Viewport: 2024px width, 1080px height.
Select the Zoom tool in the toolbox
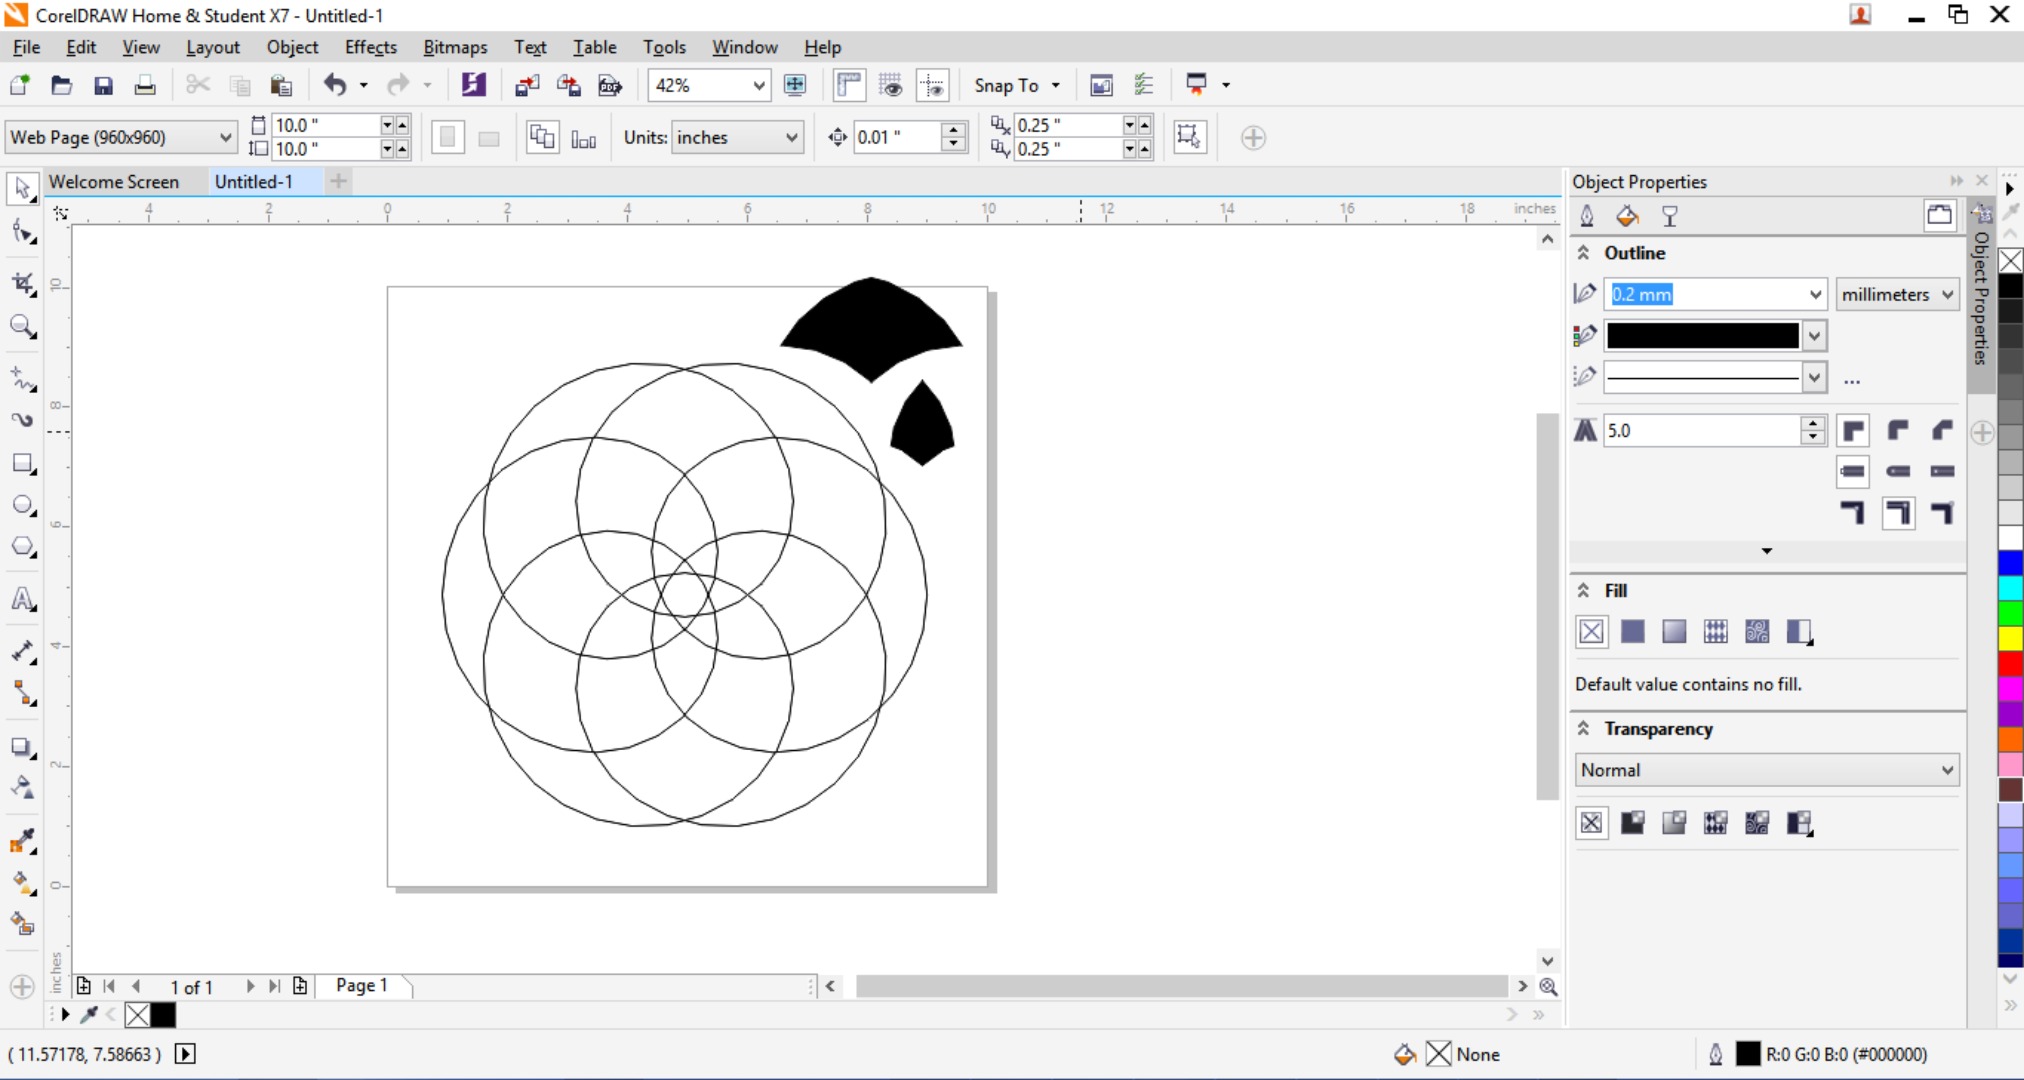(22, 327)
